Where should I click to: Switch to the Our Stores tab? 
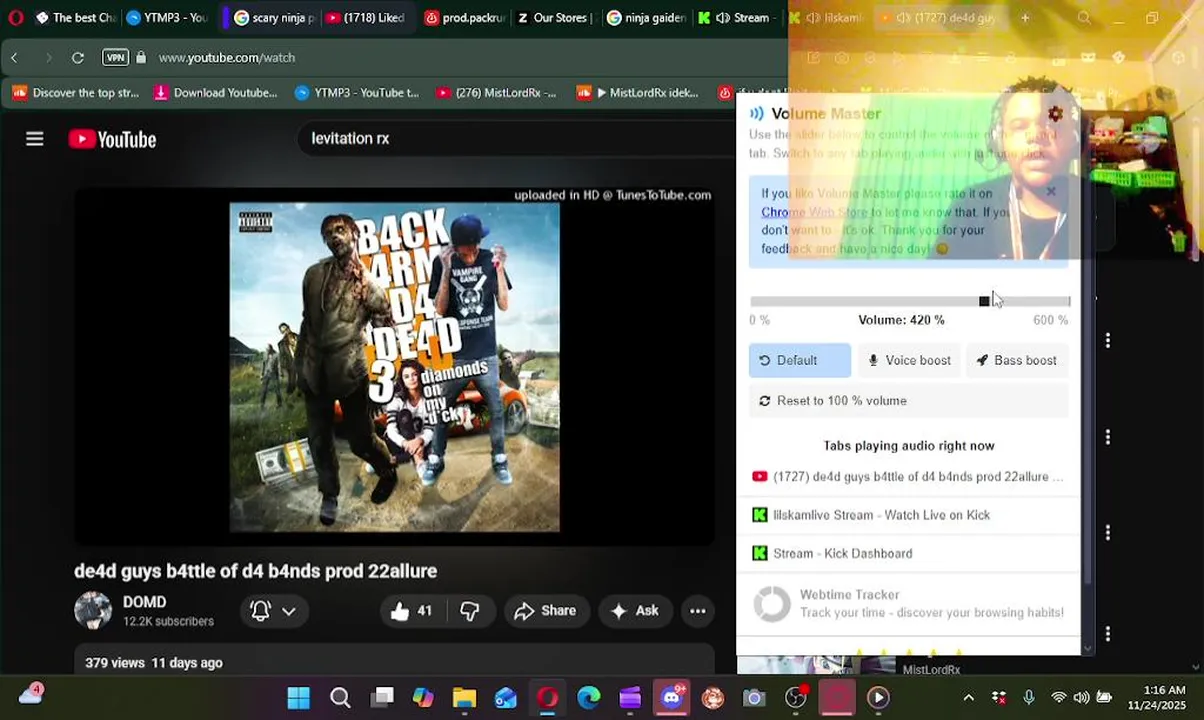click(555, 18)
